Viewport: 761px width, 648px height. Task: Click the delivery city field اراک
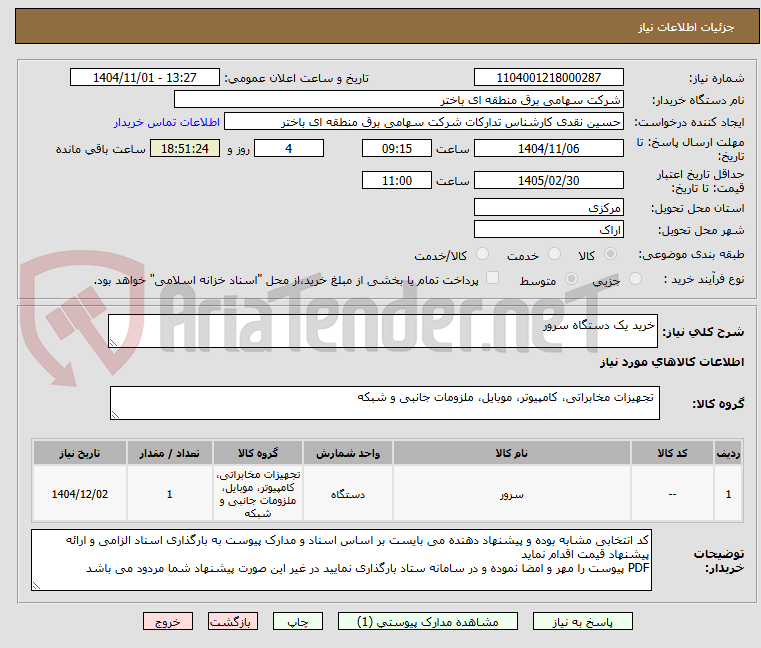point(548,230)
